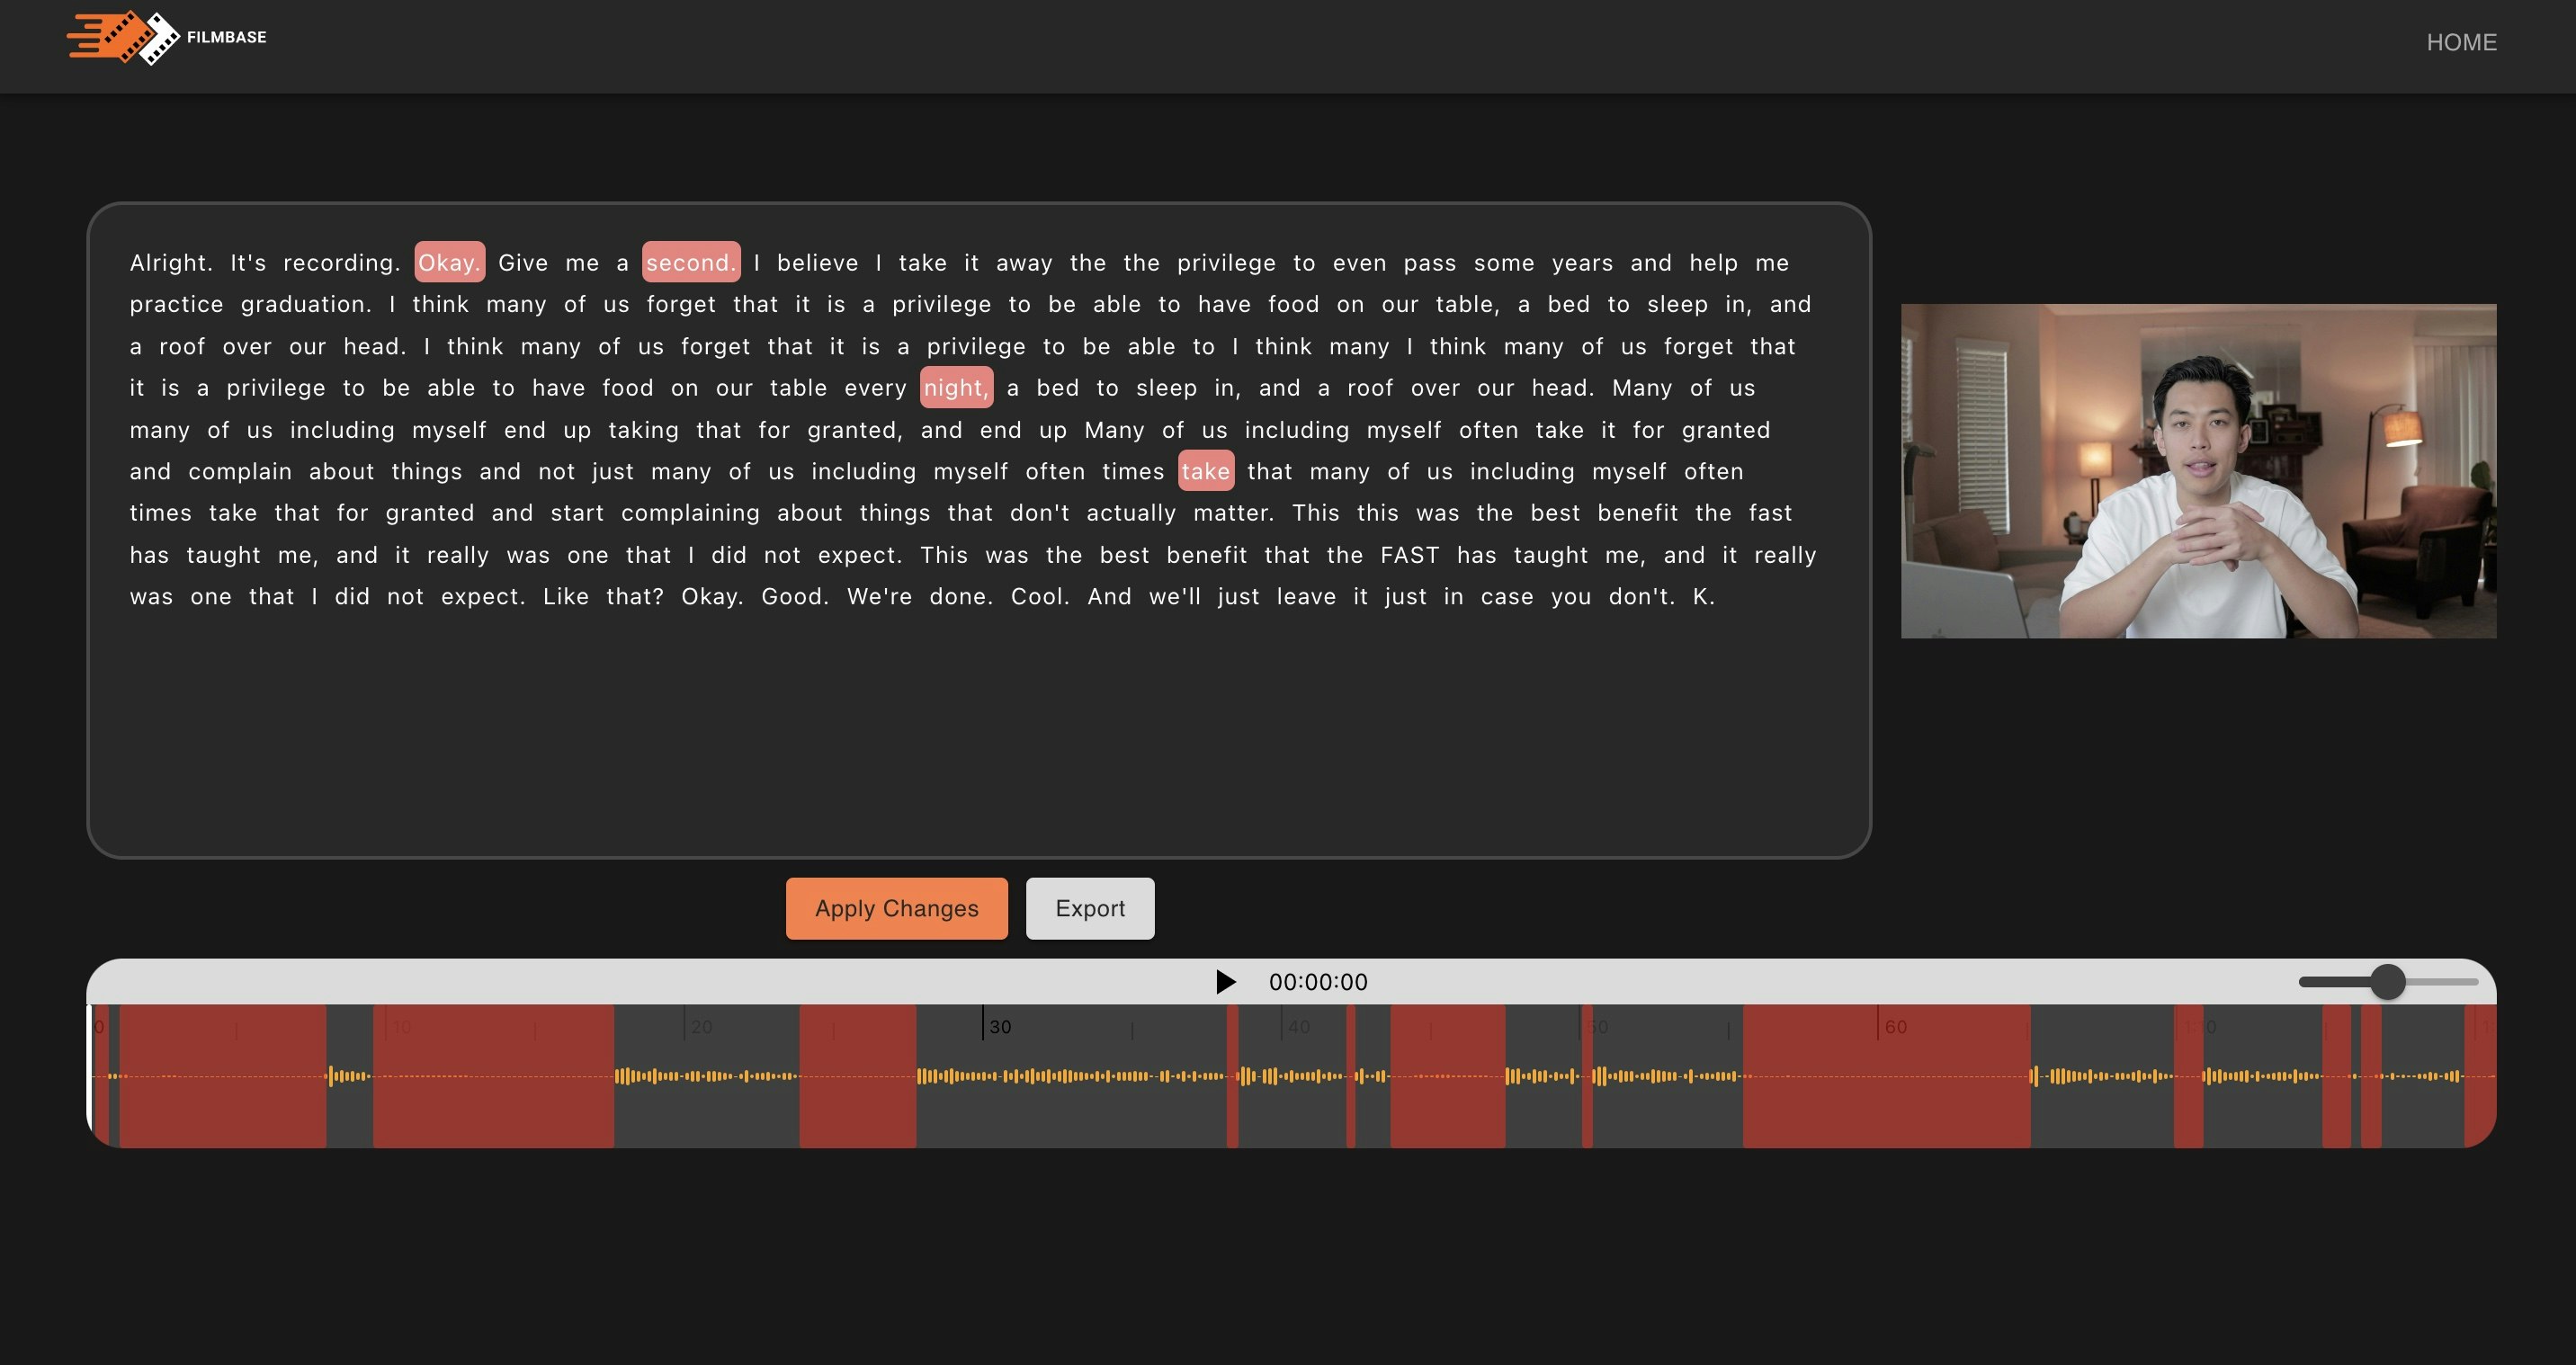Click the 20-second marker on timeline
This screenshot has width=2576, height=1365.
pyautogui.click(x=701, y=1027)
